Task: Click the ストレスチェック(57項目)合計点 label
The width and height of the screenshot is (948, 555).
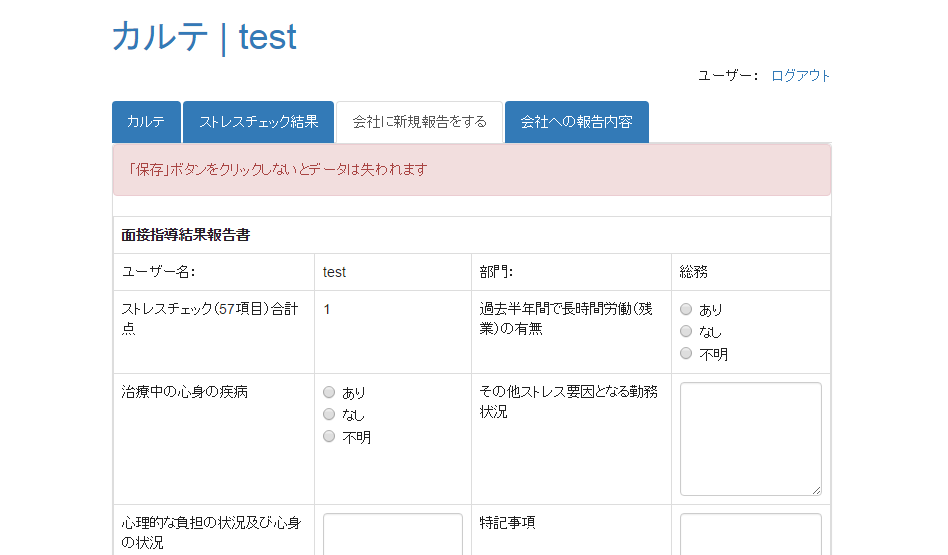Action: tap(210, 319)
